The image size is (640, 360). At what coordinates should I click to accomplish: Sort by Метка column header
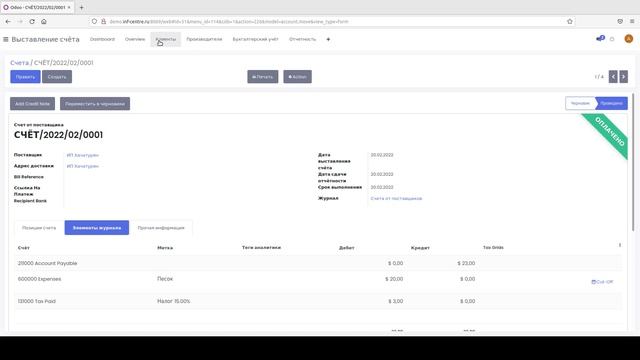tap(165, 248)
